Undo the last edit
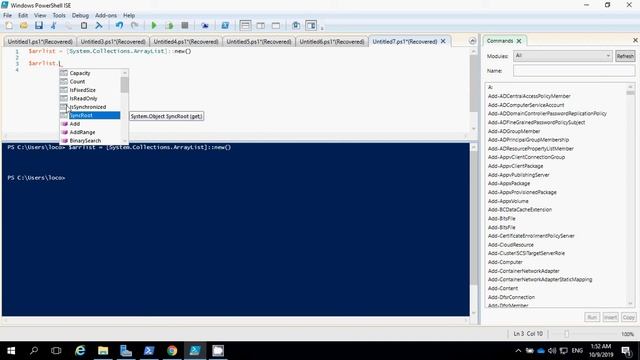 tap(119, 26)
